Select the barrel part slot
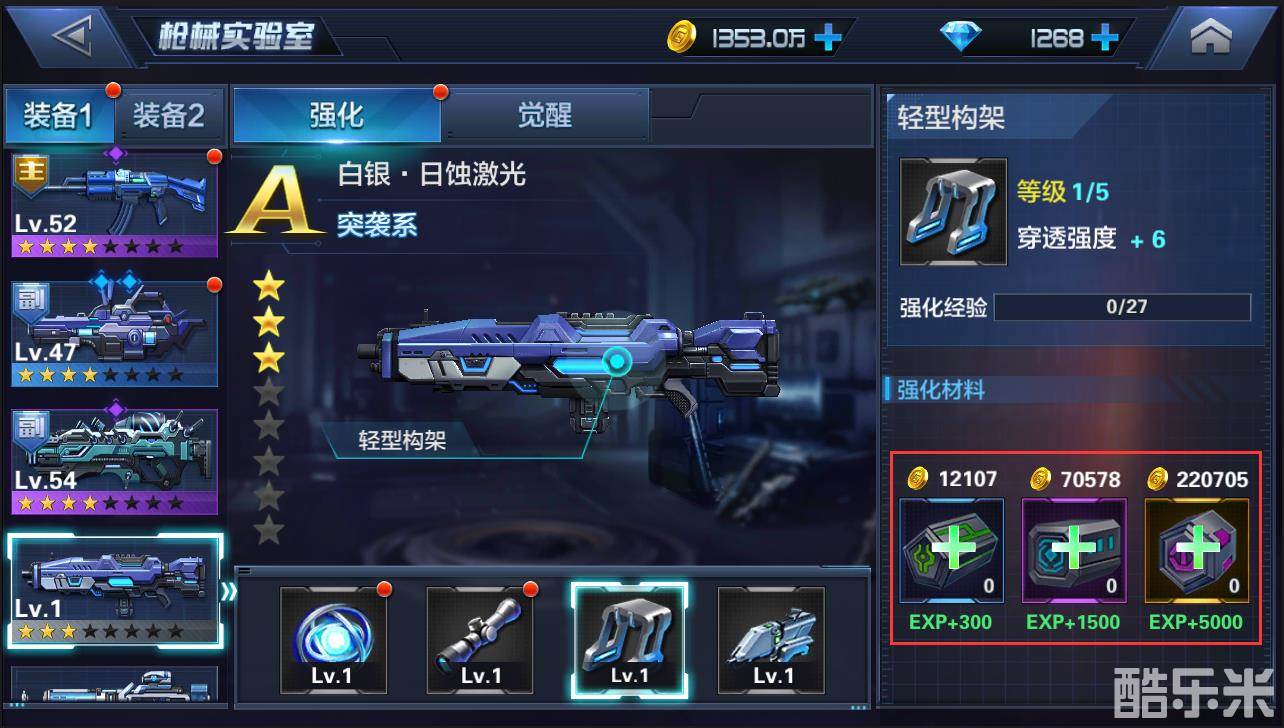Screen dimensions: 1284x728 coord(772,640)
